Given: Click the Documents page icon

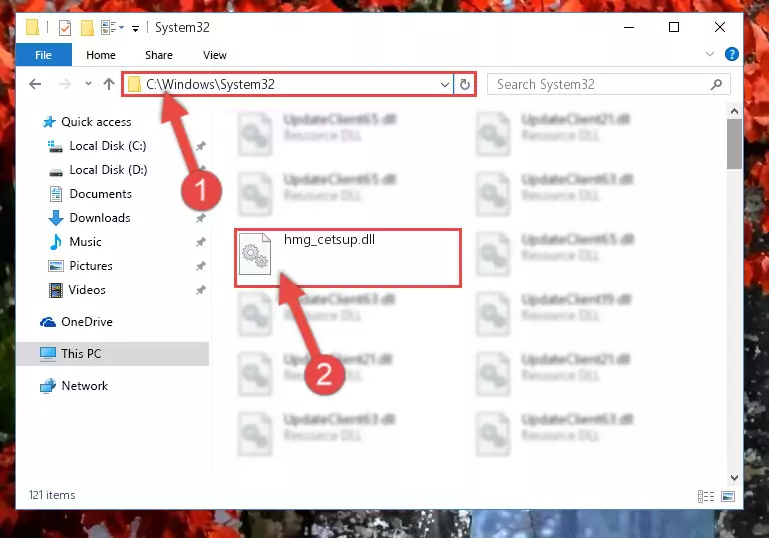Looking at the screenshot, I should tap(56, 194).
